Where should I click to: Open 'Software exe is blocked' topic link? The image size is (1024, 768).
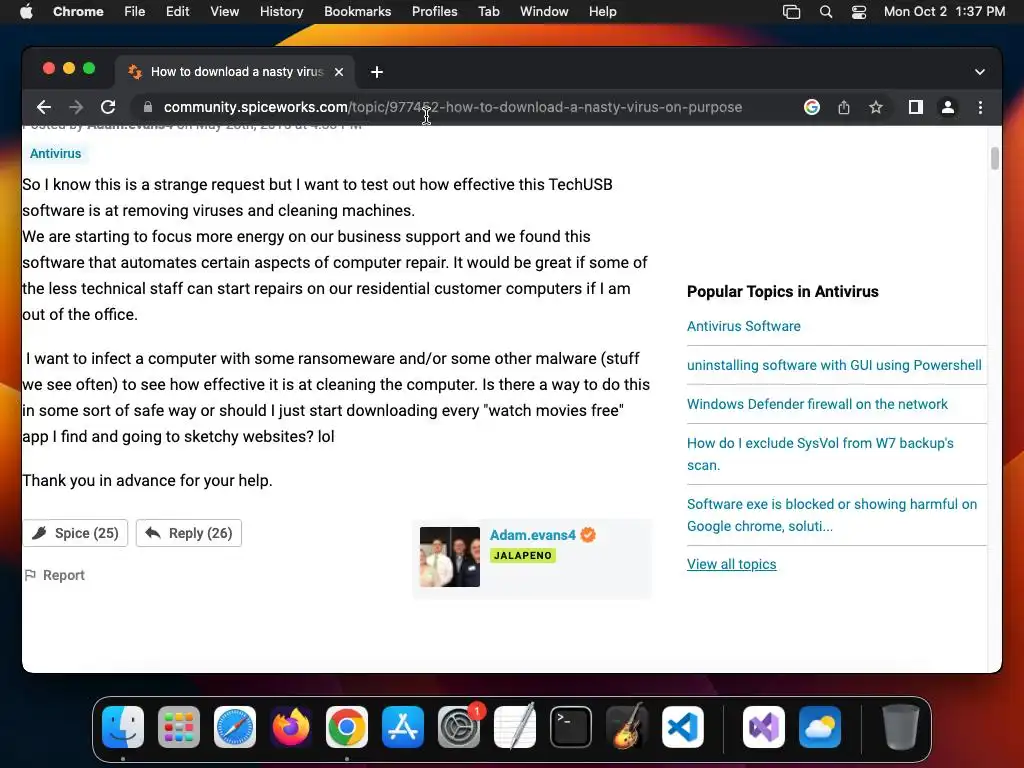pos(832,515)
